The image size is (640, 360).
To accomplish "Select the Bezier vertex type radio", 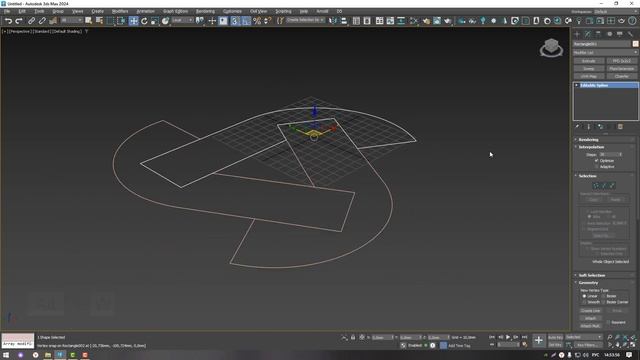I will (603, 296).
